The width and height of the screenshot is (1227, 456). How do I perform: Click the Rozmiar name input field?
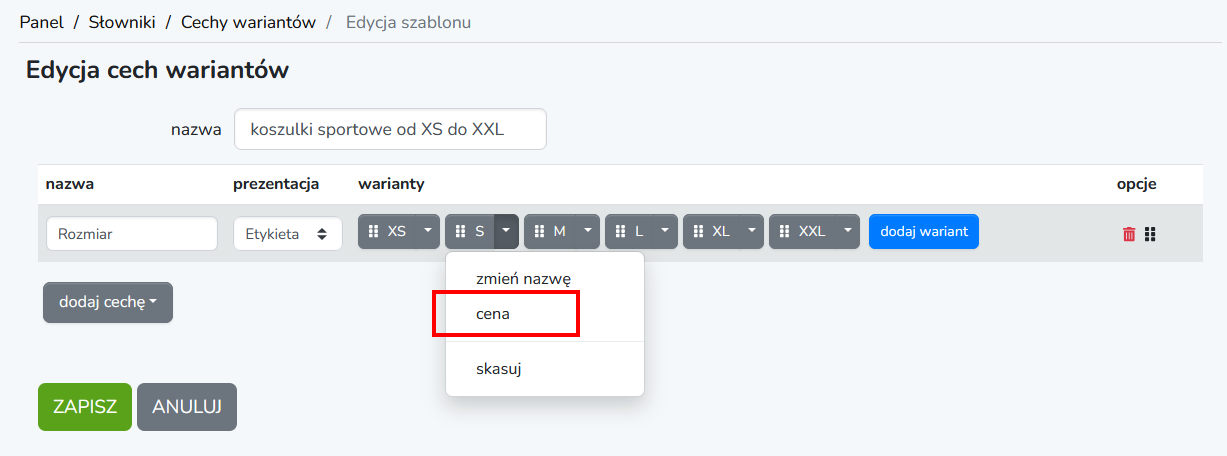click(x=132, y=233)
